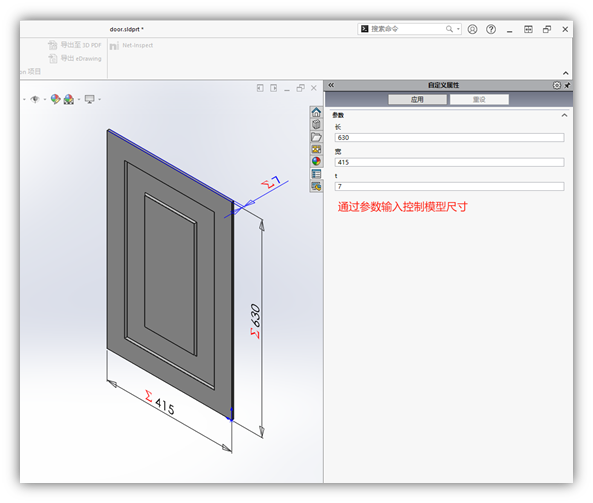Image resolution: width=593 pixels, height=503 pixels.
Task: Open the Net-Inspect tool
Action: click(x=131, y=45)
